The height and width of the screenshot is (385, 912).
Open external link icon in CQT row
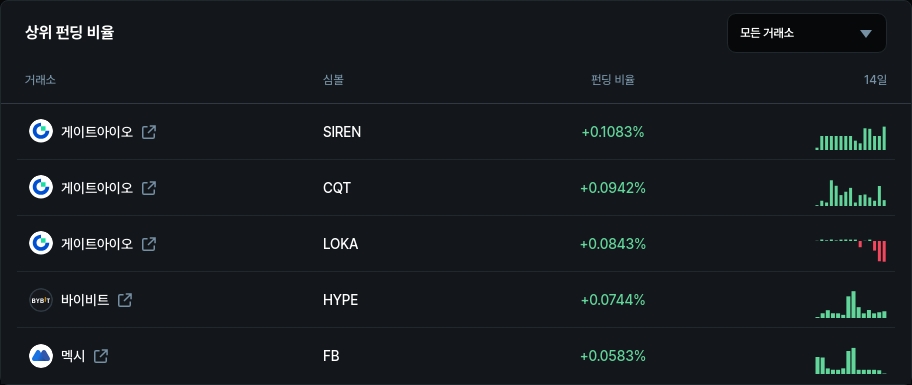tap(149, 188)
